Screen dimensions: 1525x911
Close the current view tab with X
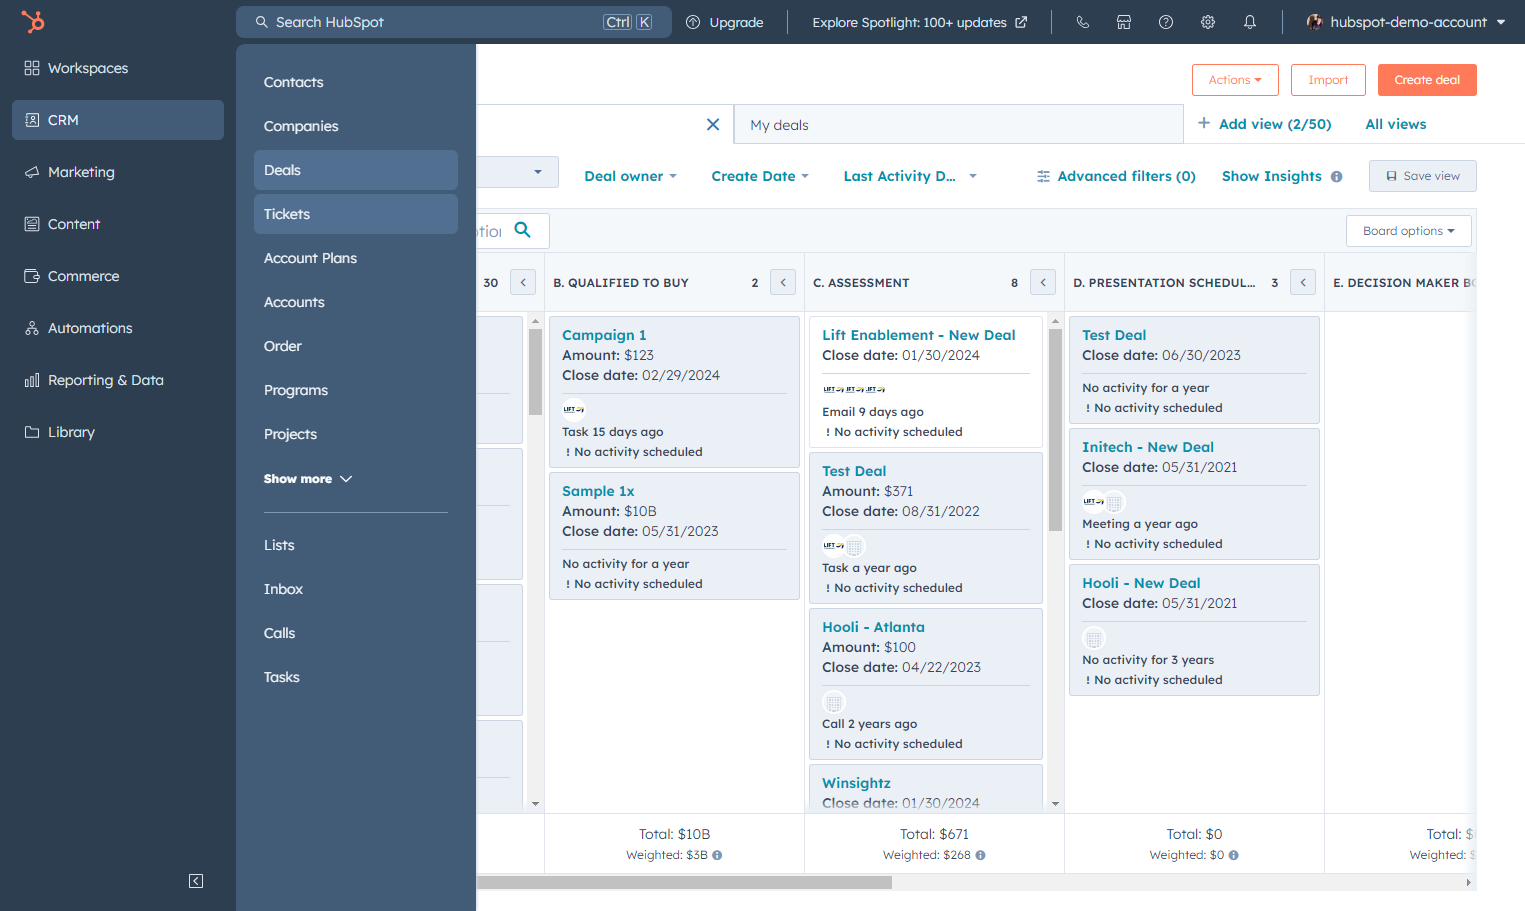[x=713, y=125]
